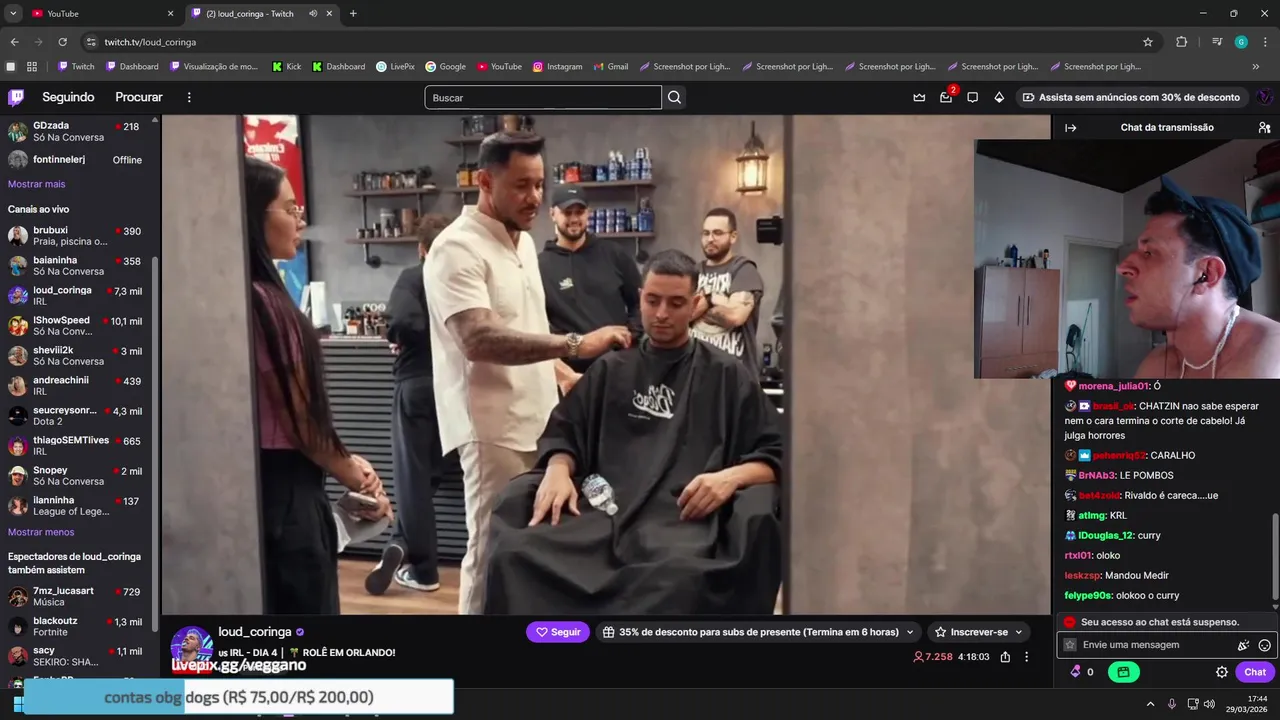Click the ad-free 30% discount banner
1280x720 pixels.
(1130, 97)
